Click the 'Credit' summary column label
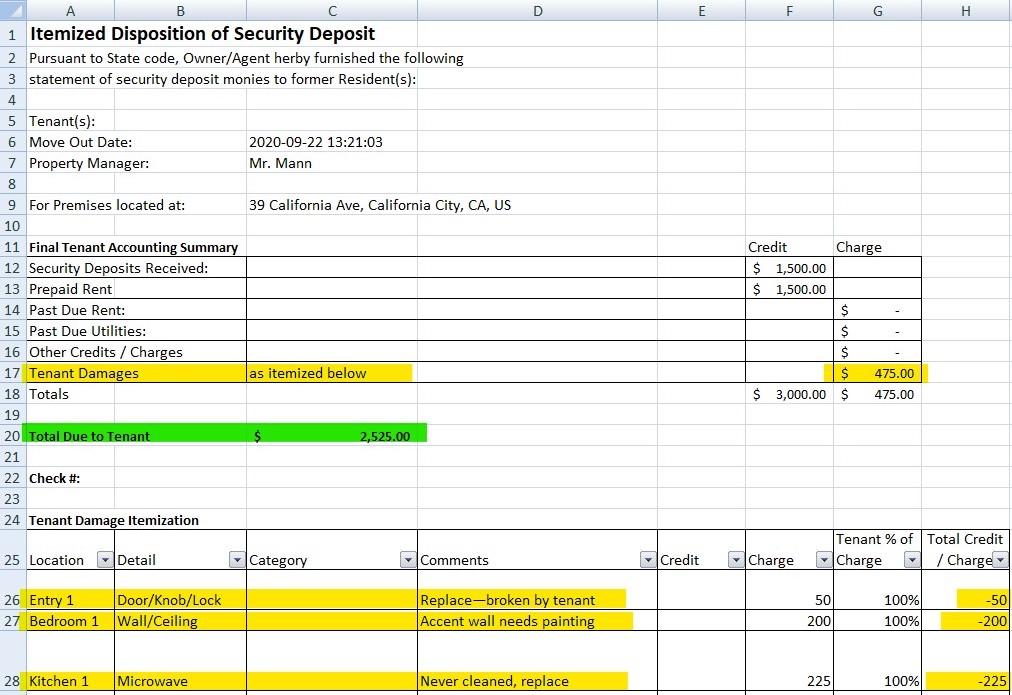The height and width of the screenshot is (695, 1012). point(767,247)
